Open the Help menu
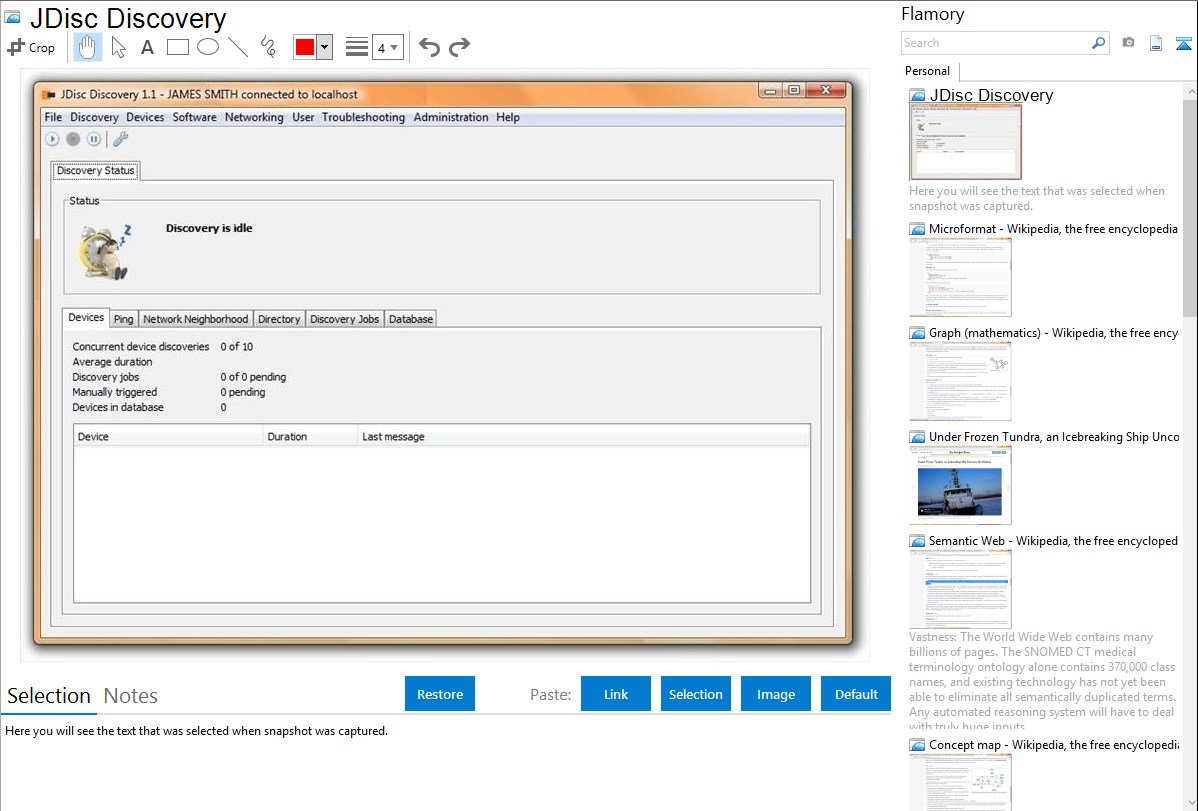The width and height of the screenshot is (1198, 811). [507, 117]
